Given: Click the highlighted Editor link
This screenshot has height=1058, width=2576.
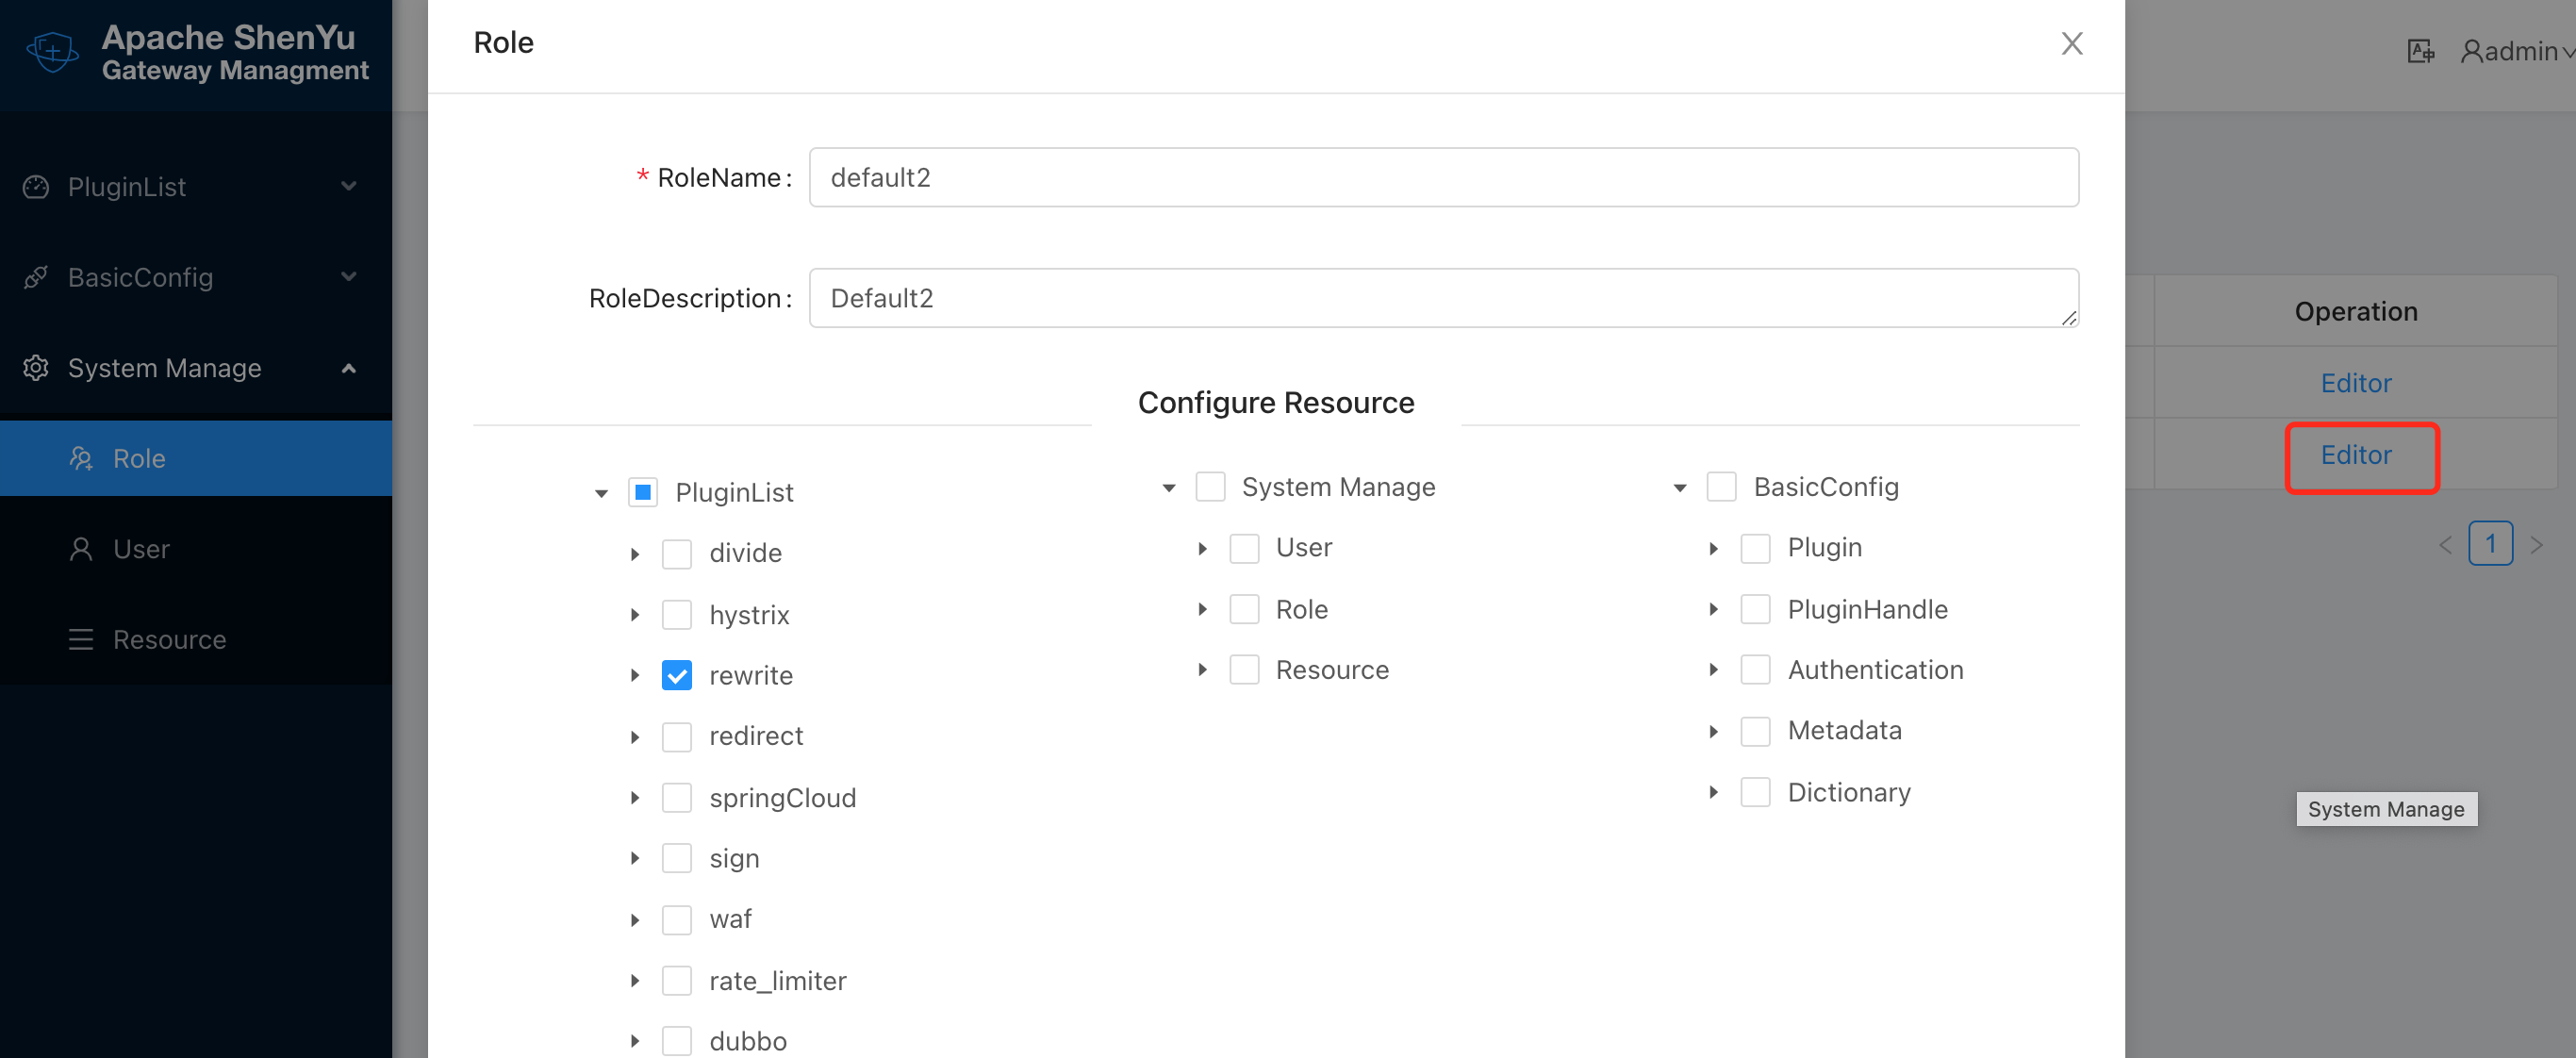Looking at the screenshot, I should tap(2355, 455).
